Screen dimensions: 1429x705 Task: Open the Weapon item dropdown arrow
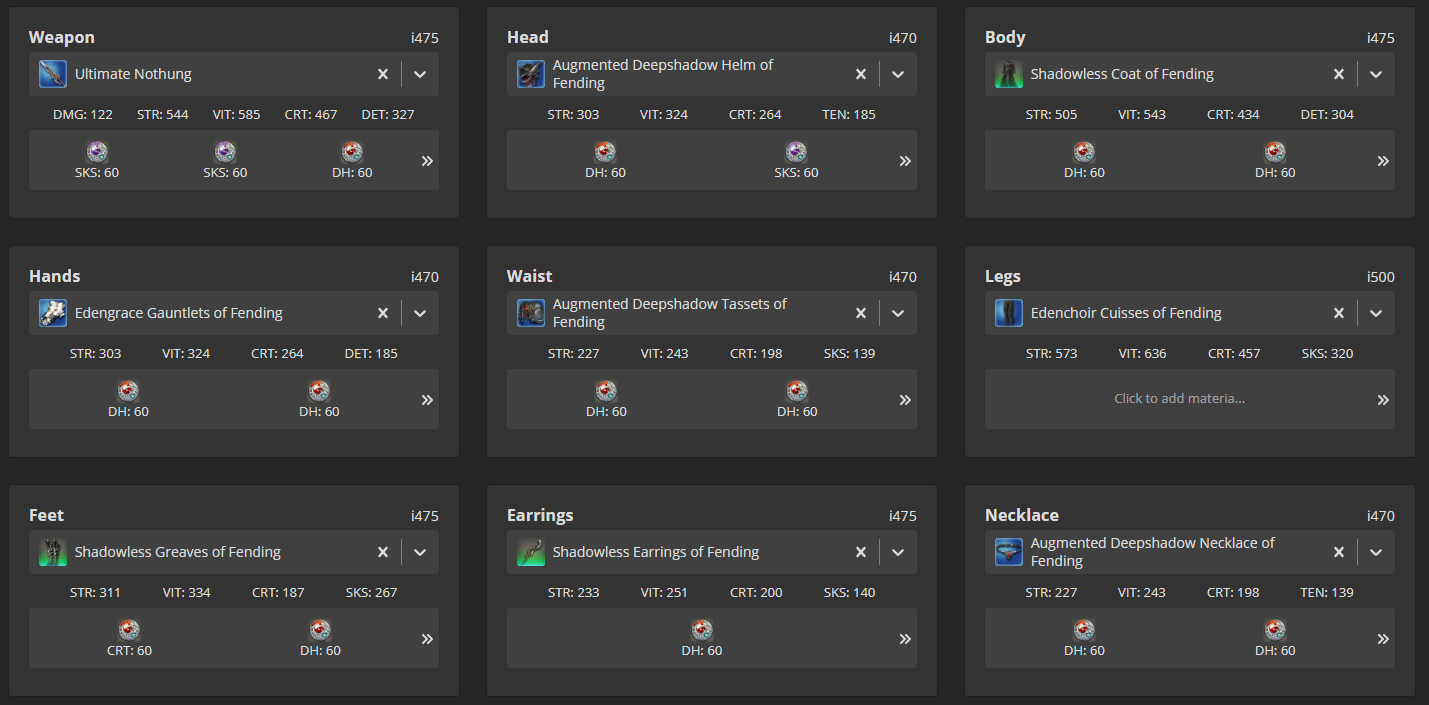tap(420, 74)
